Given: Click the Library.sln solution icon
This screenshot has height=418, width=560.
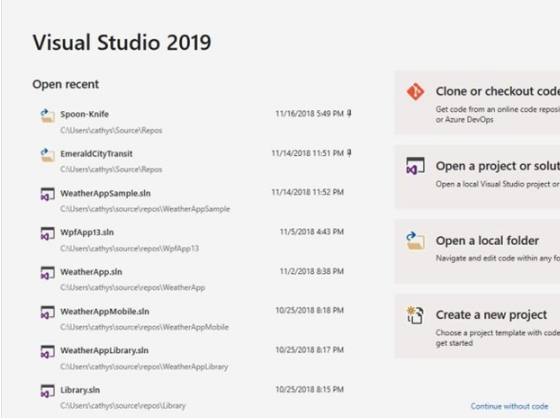Looking at the screenshot, I should click(48, 391).
